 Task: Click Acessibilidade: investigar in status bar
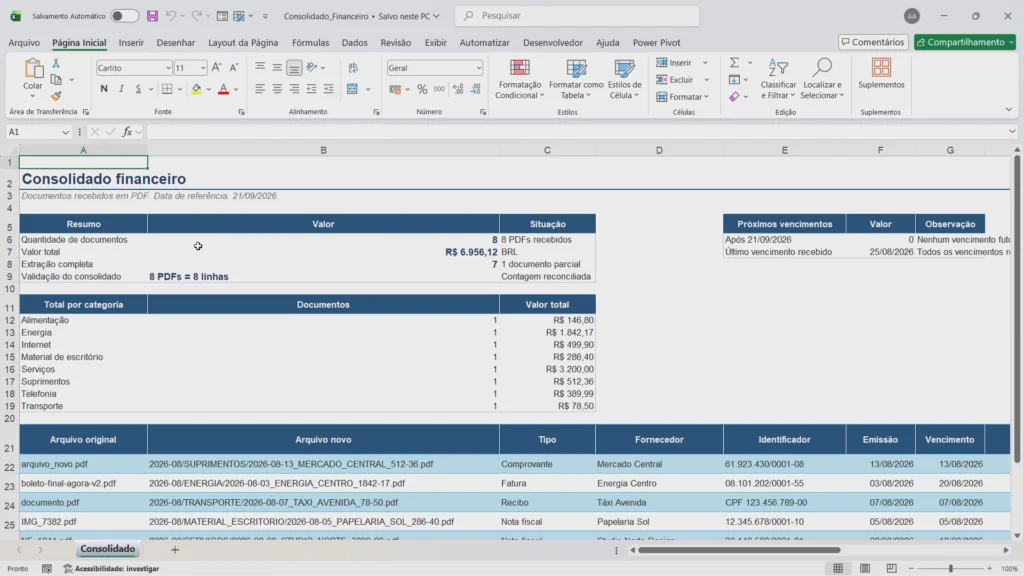(x=111, y=569)
